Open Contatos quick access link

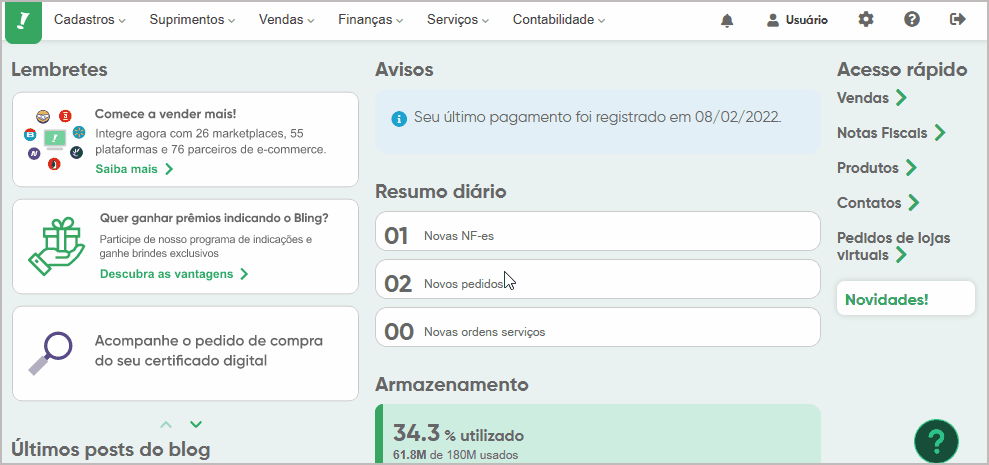[869, 203]
